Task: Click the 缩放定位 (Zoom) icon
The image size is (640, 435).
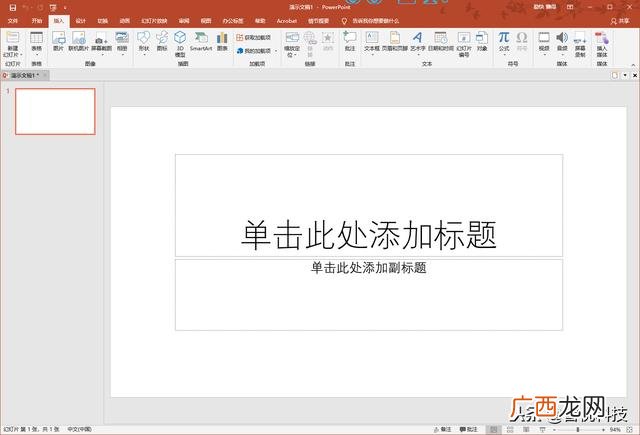Action: click(x=292, y=44)
